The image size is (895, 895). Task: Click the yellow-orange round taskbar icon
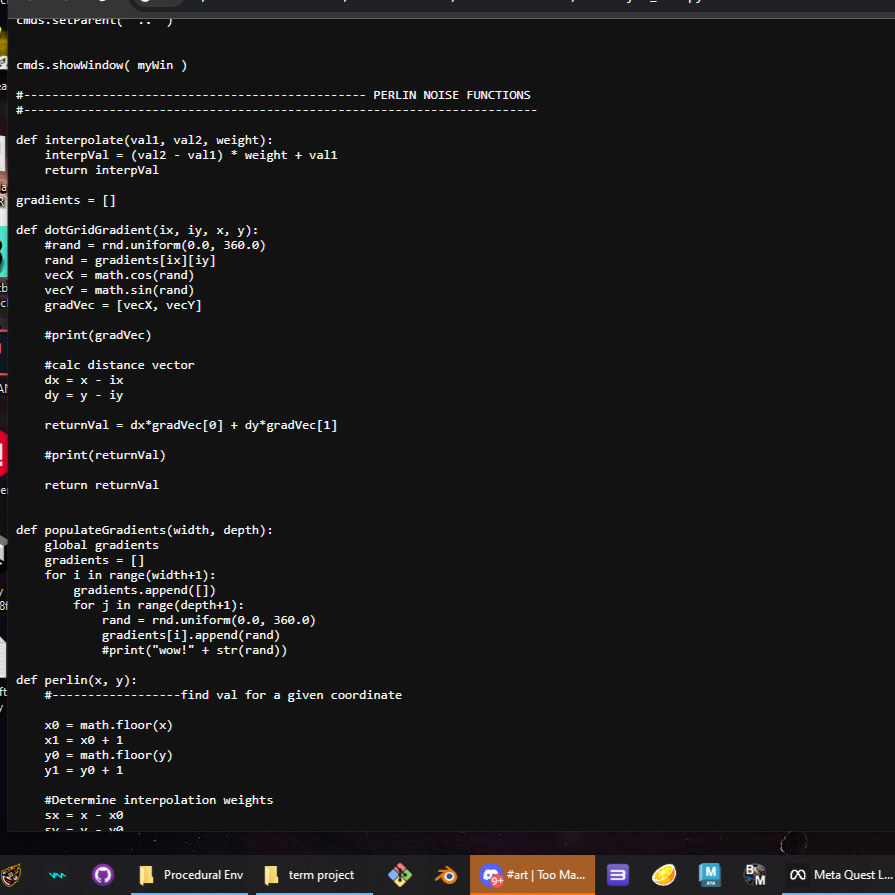664,875
